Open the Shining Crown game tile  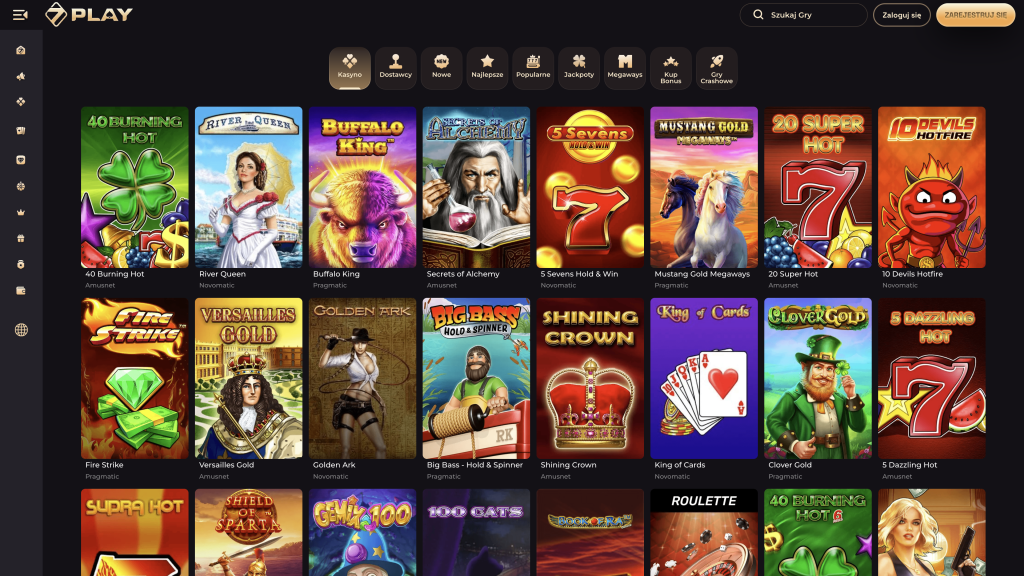click(590, 378)
